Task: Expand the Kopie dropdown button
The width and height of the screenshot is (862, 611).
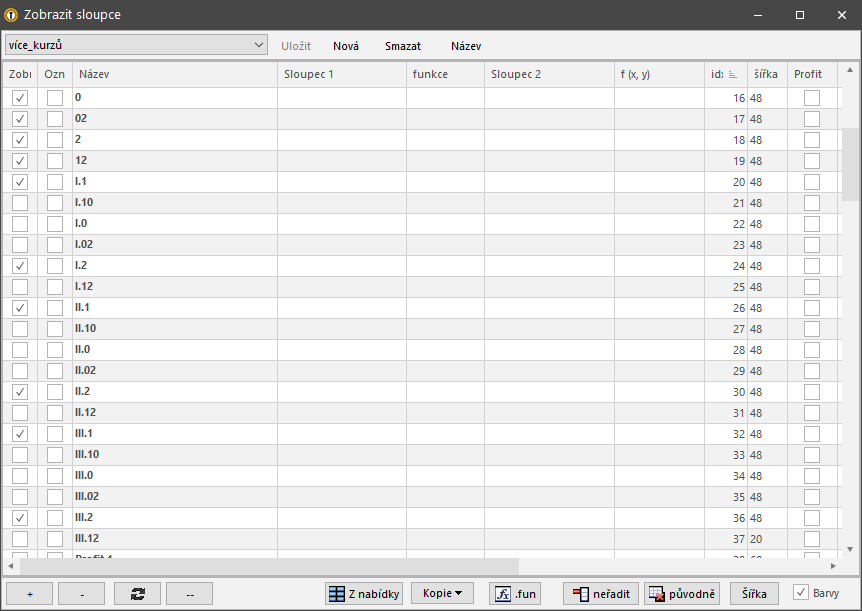Action: pos(442,594)
